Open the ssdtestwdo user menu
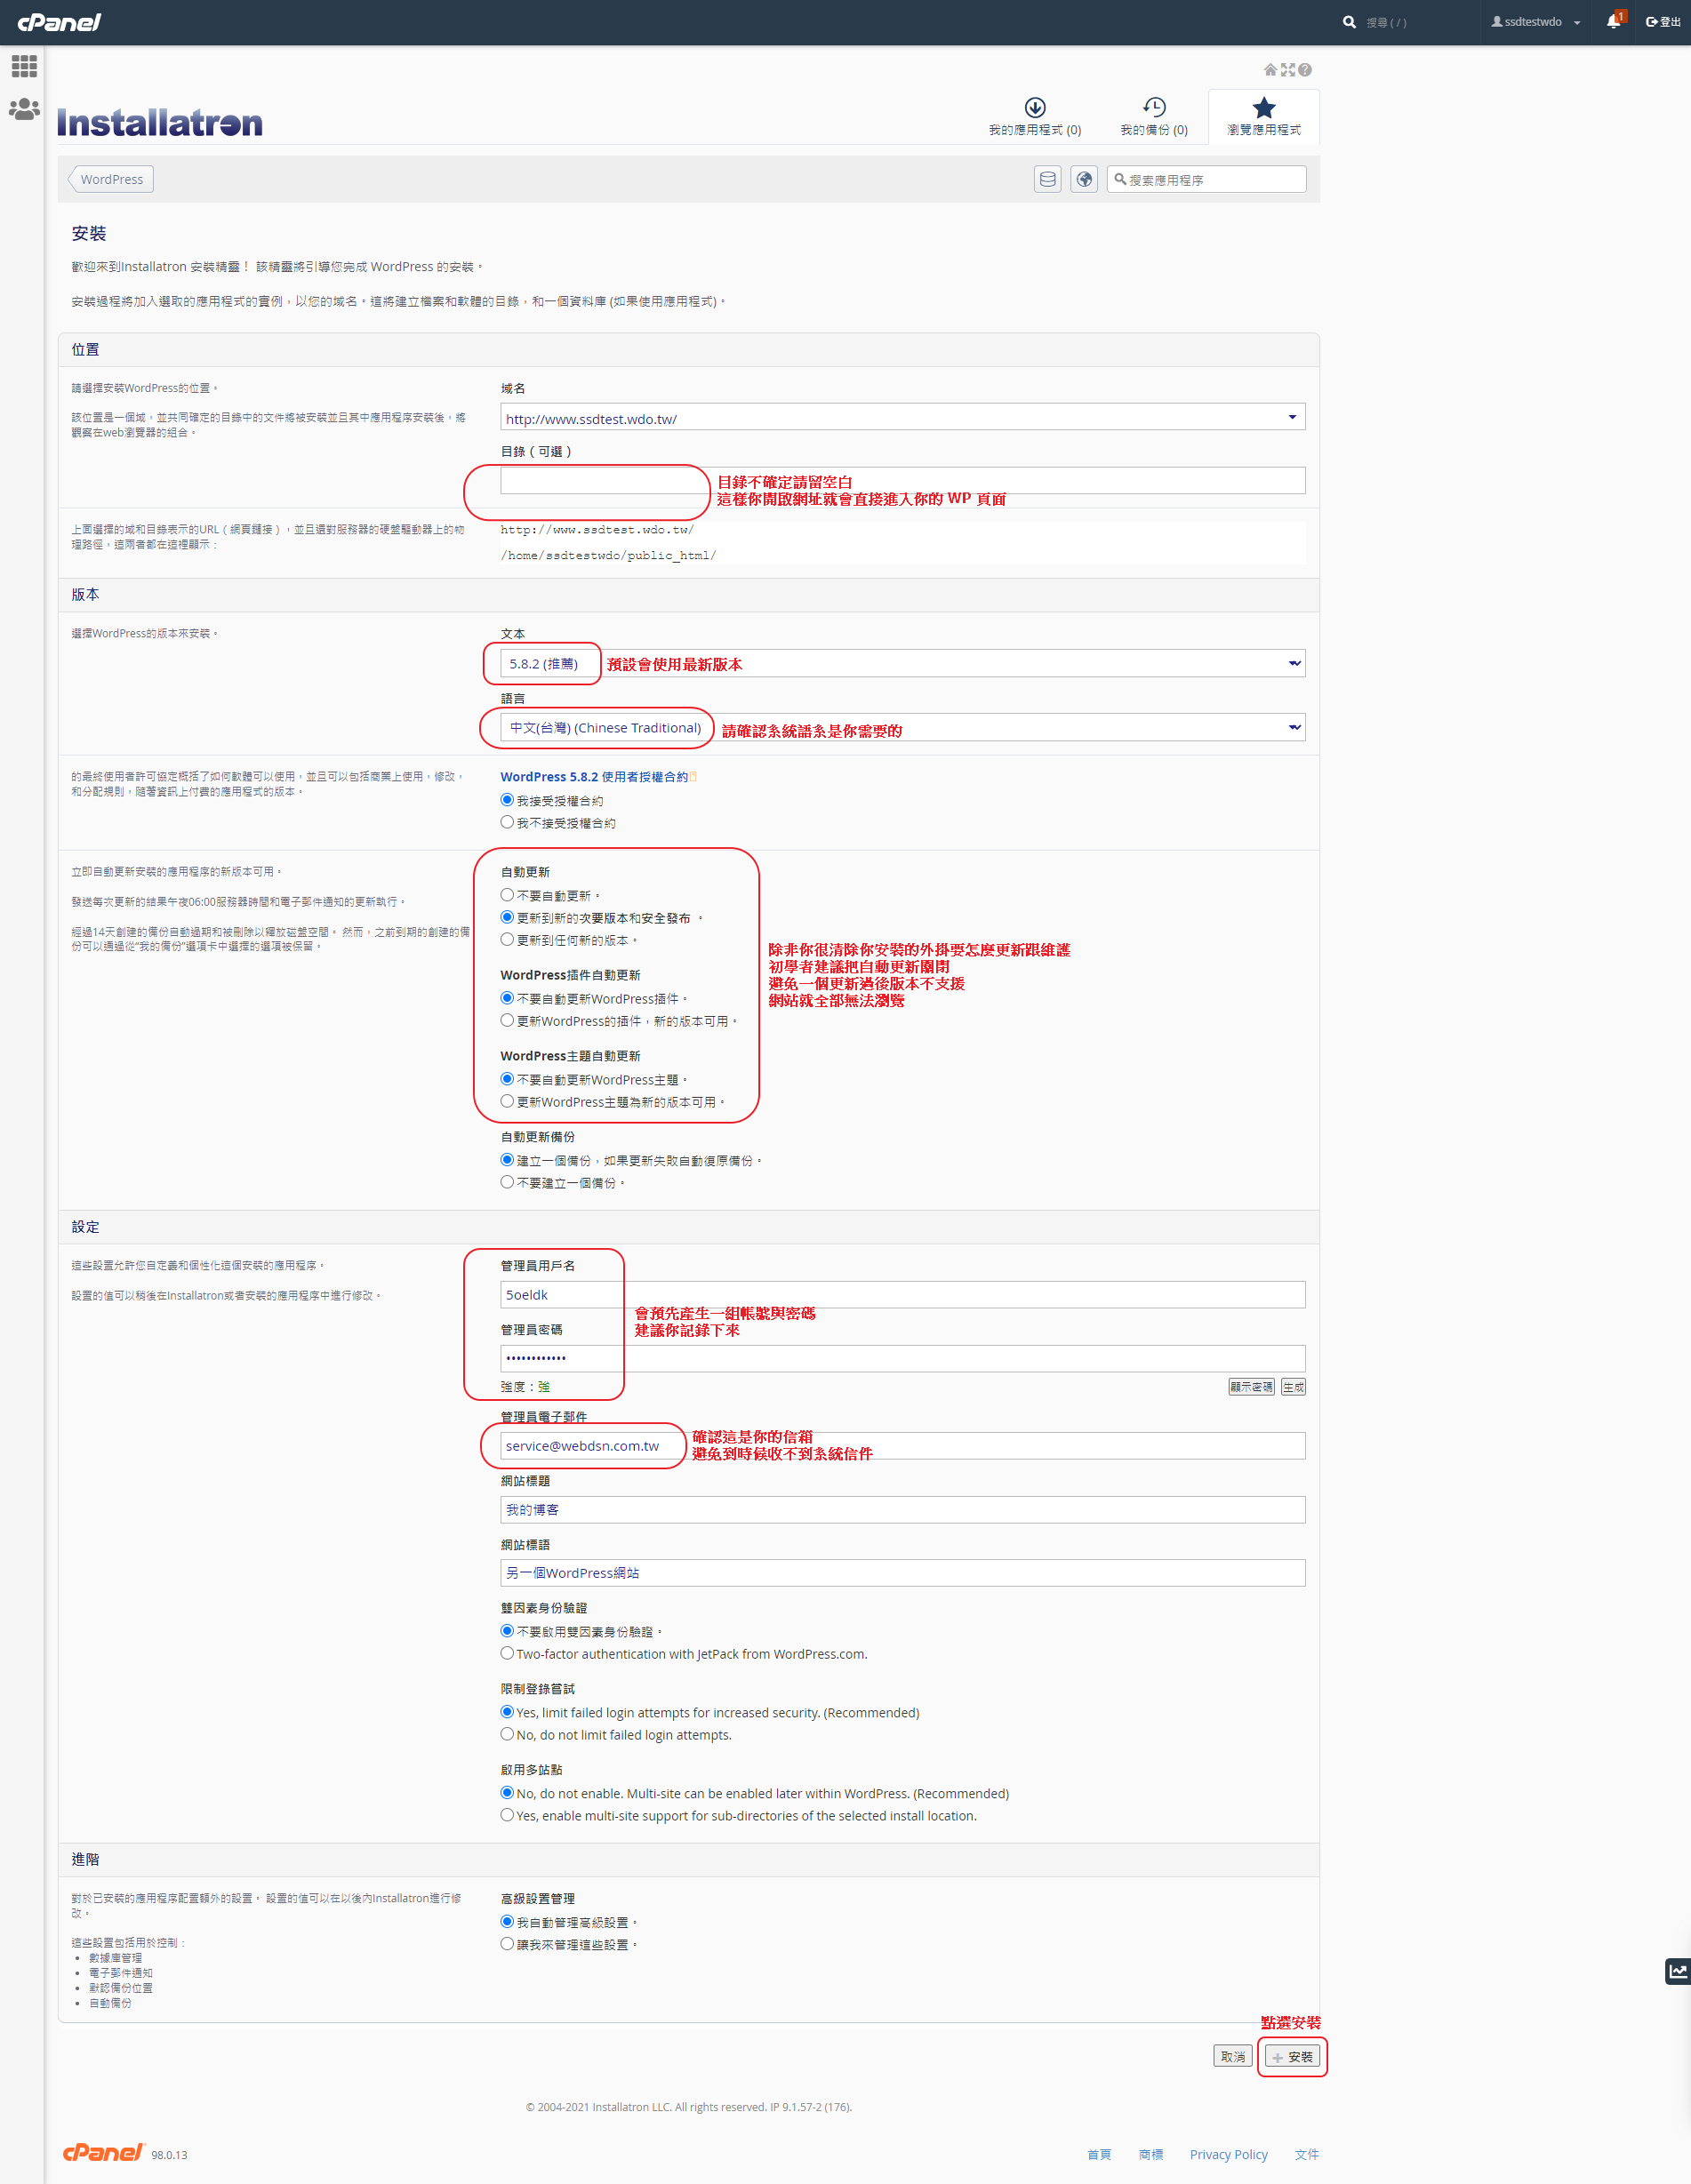This screenshot has width=1691, height=2184. pos(1535,22)
